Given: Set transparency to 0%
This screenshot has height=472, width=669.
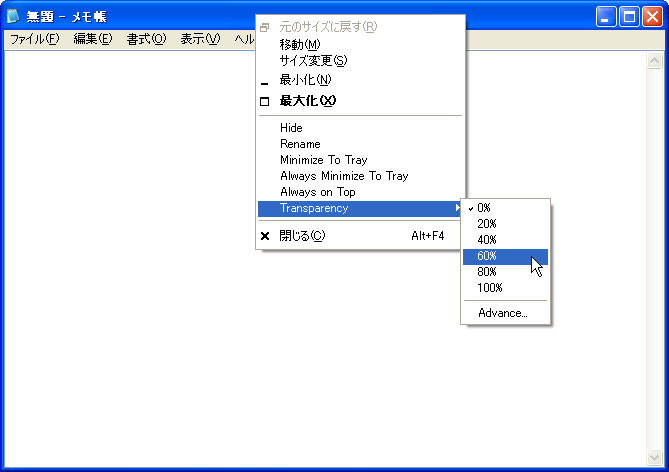Looking at the screenshot, I should pyautogui.click(x=505, y=208).
